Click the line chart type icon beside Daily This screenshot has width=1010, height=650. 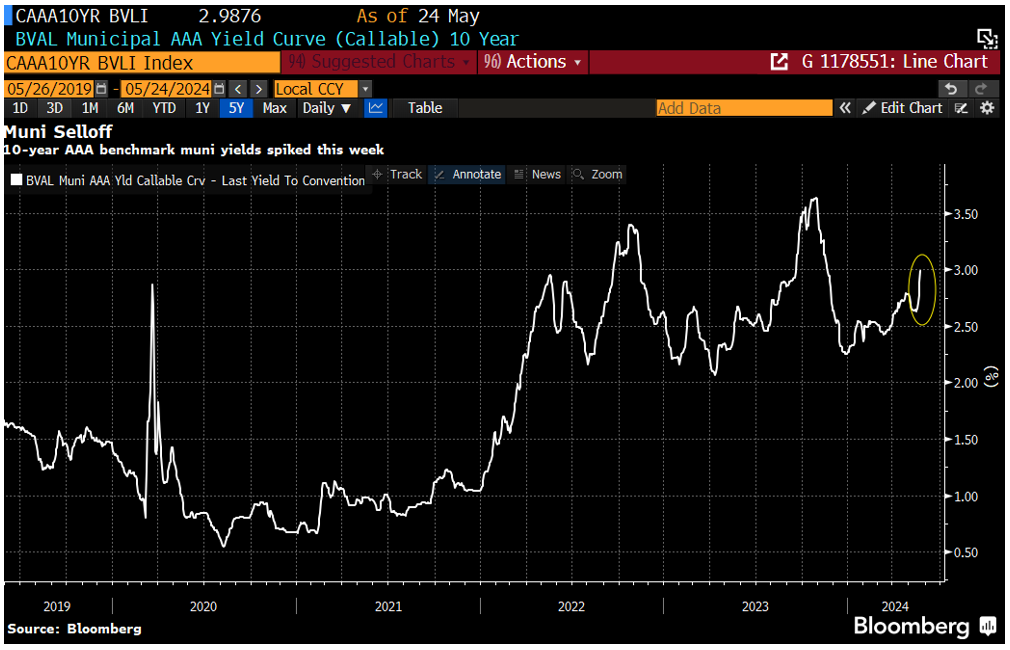374,107
